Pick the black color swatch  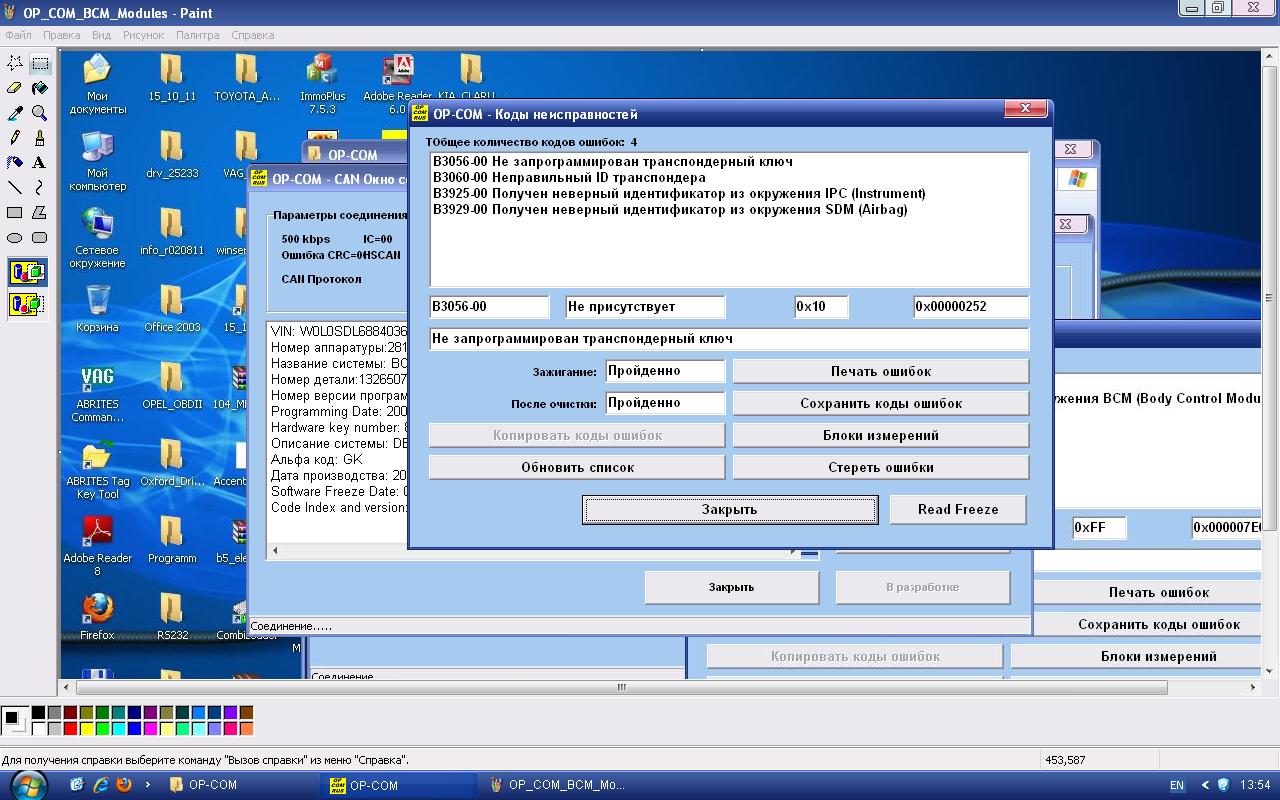click(38, 713)
